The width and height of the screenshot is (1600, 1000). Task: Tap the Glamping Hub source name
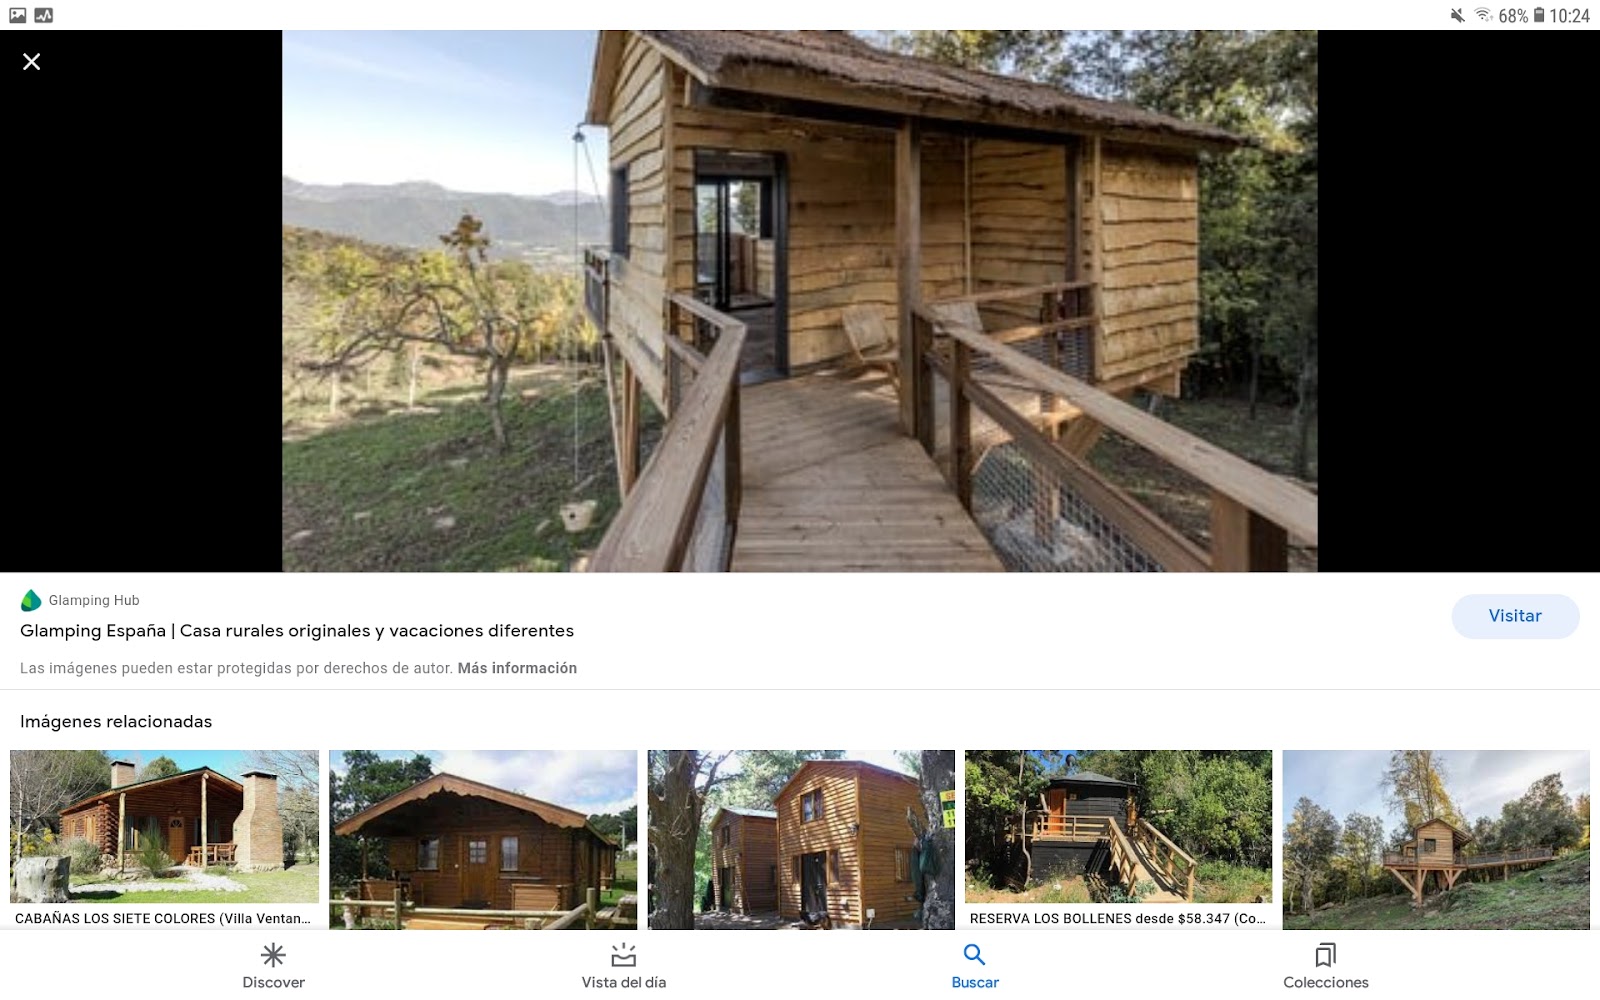click(x=94, y=600)
